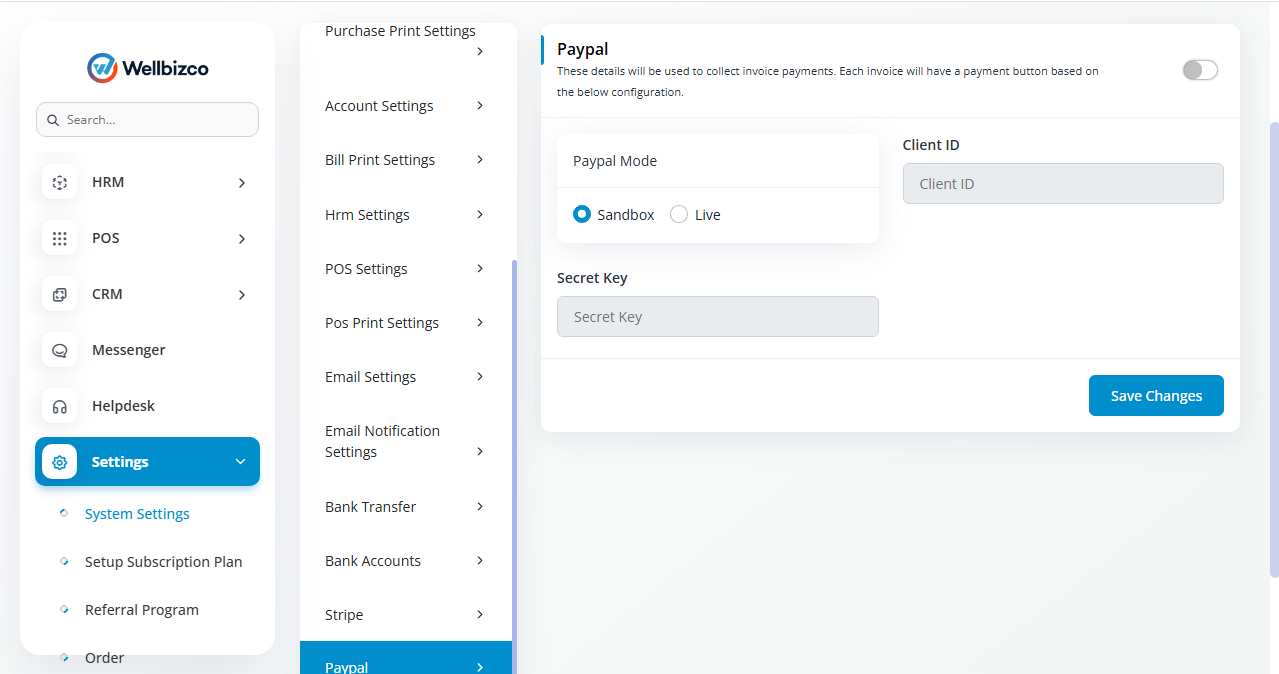Click the Secret Key input field
Viewport: 1279px width, 674px height.
point(718,316)
